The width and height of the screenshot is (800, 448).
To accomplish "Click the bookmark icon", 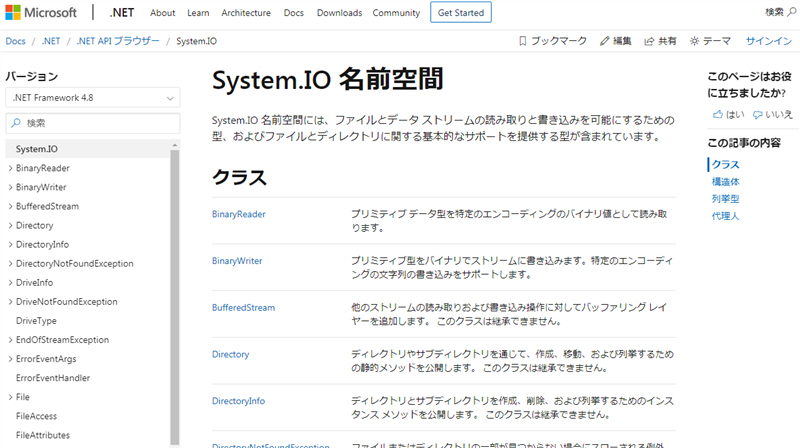I will pos(522,41).
